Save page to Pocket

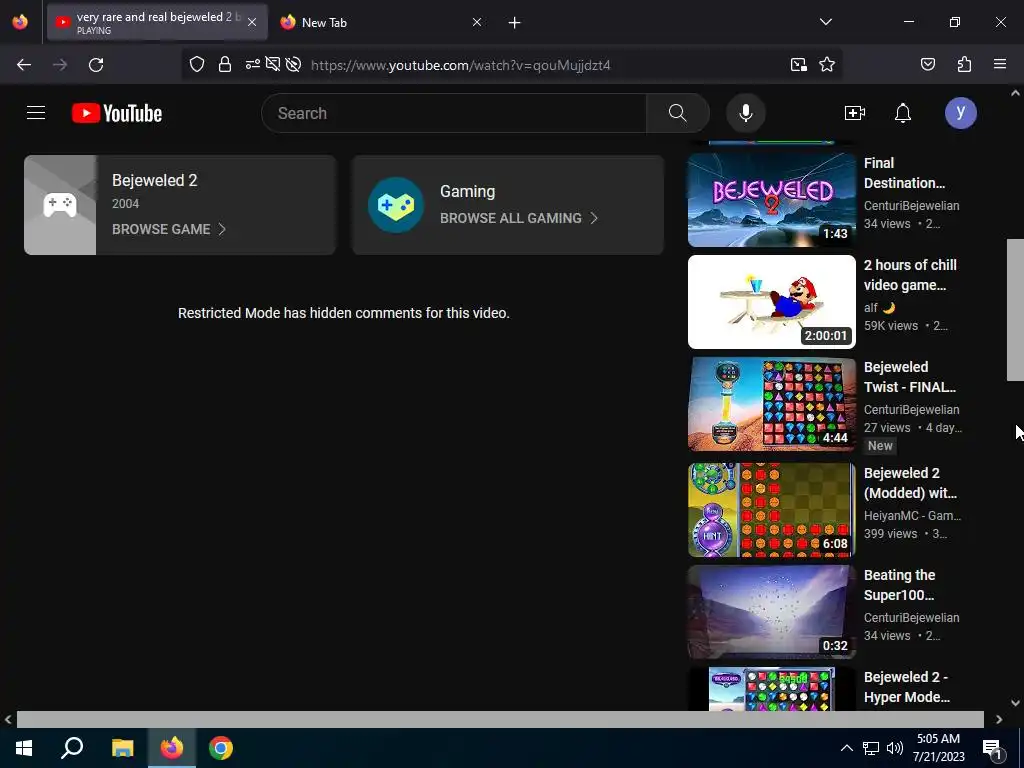927,64
